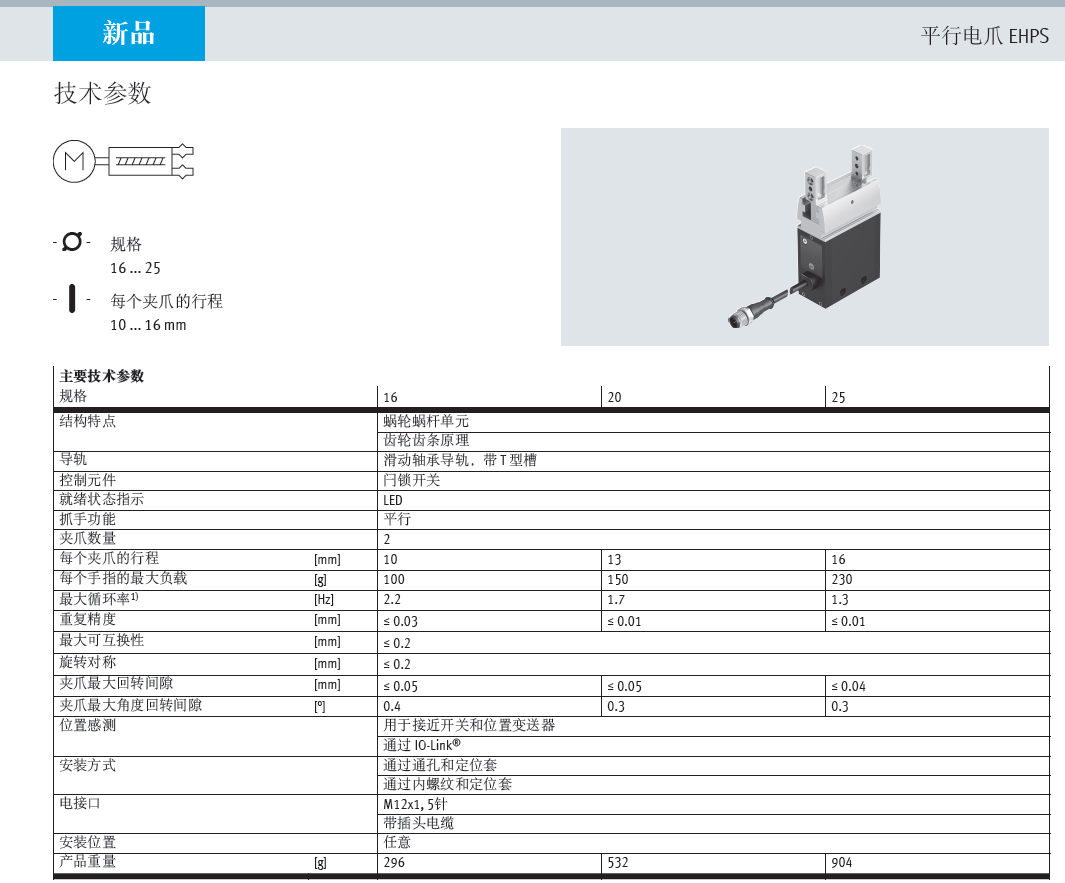The image size is (1065, 883).
Task: Click the motor and spindle drive symbol
Action: click(124, 162)
